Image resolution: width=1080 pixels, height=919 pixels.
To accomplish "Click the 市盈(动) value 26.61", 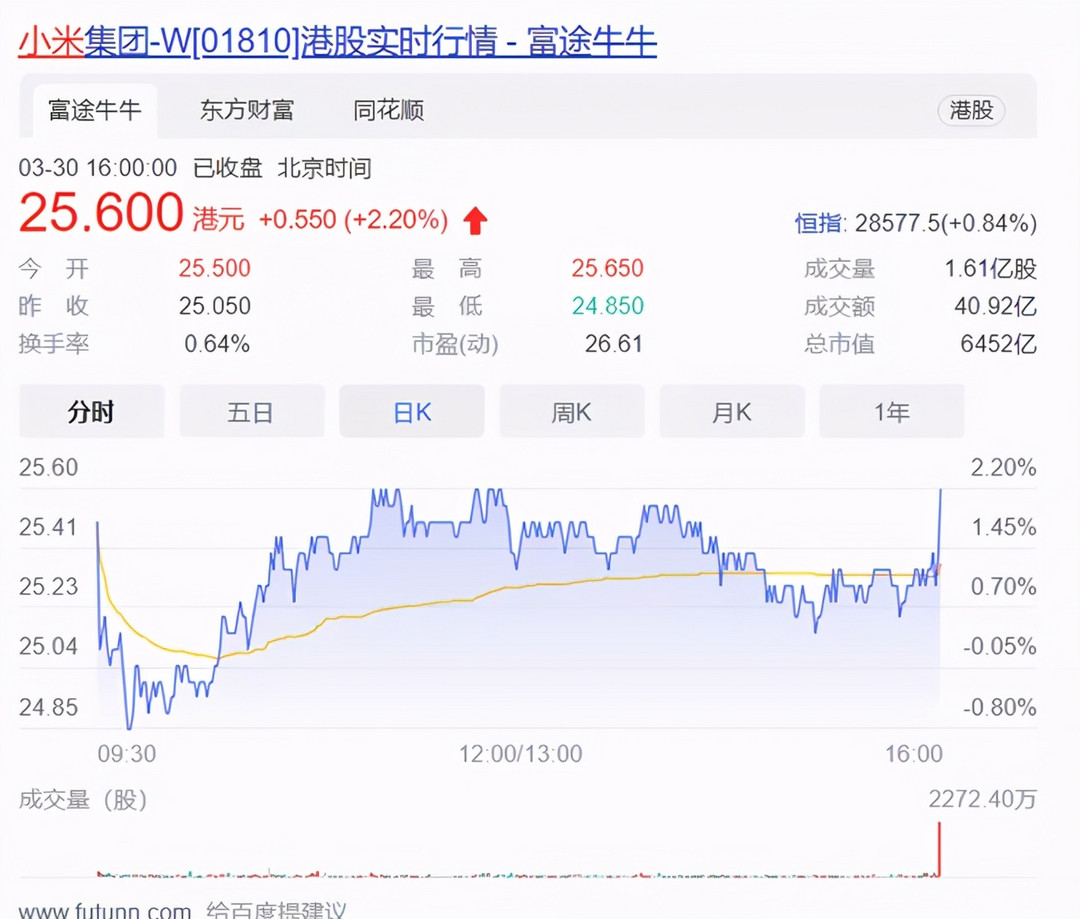I will click(x=614, y=344).
